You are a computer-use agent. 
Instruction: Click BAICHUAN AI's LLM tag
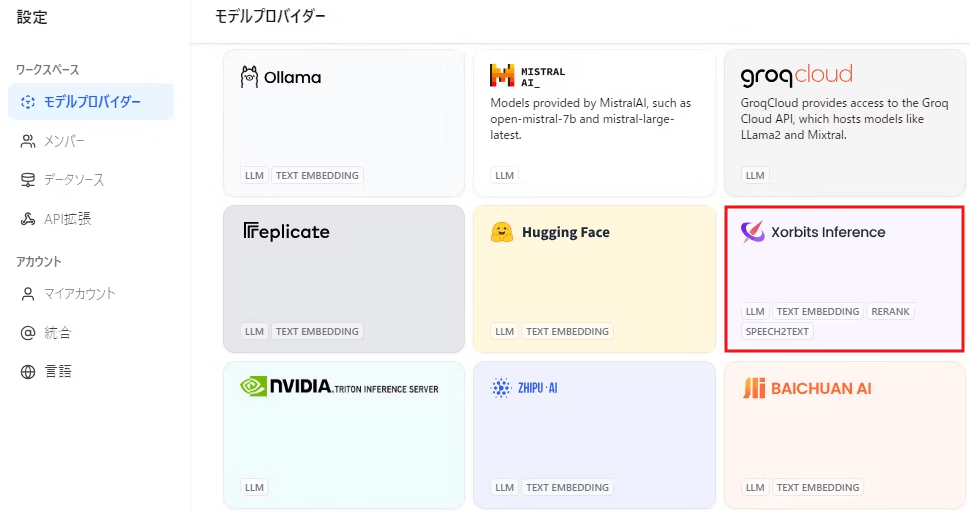pos(755,488)
